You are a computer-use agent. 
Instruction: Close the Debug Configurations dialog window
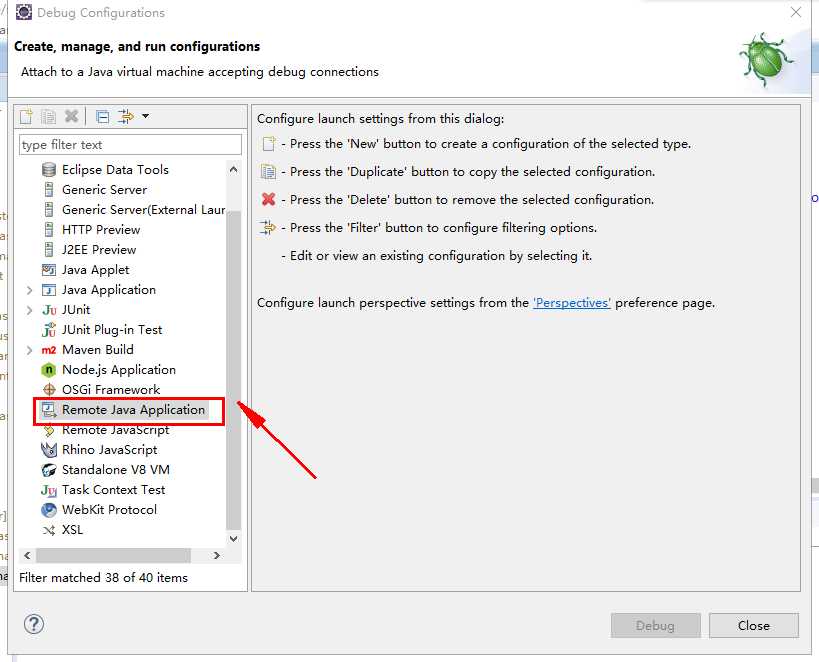click(x=796, y=12)
